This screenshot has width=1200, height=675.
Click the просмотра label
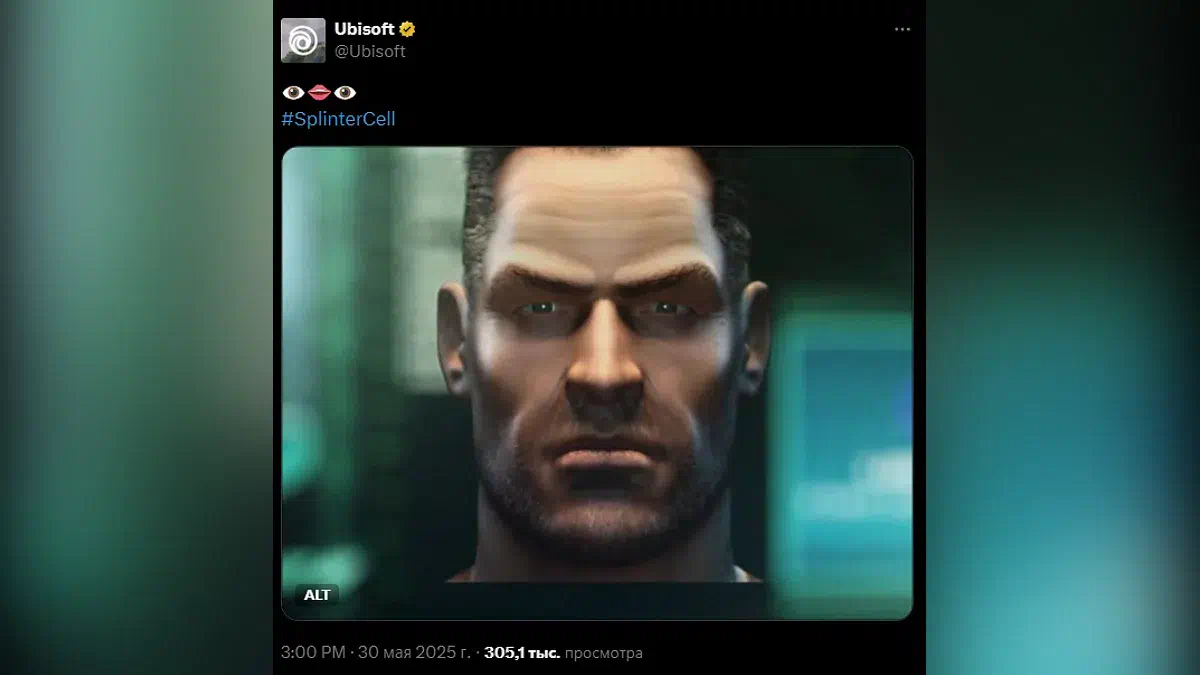tap(604, 653)
